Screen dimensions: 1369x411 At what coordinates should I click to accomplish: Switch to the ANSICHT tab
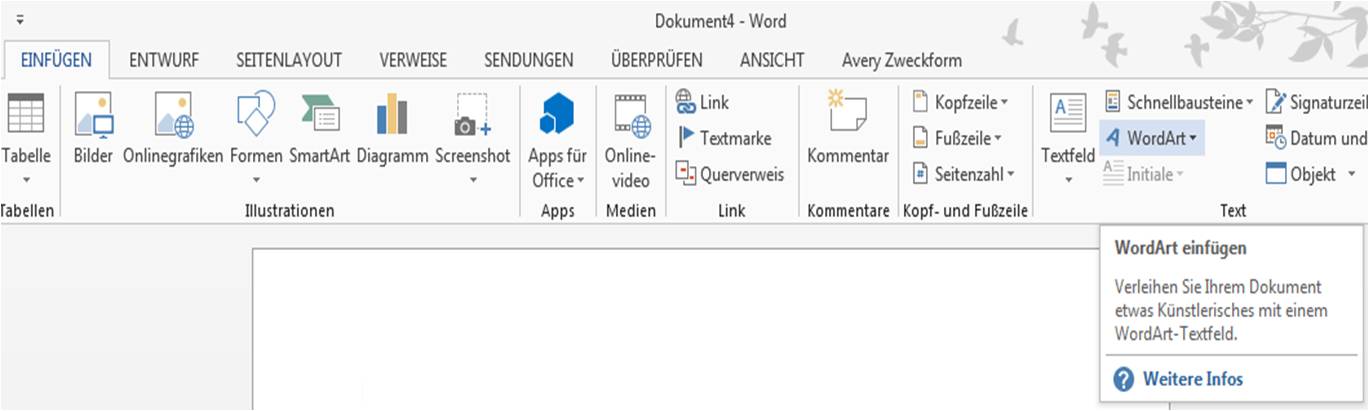click(772, 61)
